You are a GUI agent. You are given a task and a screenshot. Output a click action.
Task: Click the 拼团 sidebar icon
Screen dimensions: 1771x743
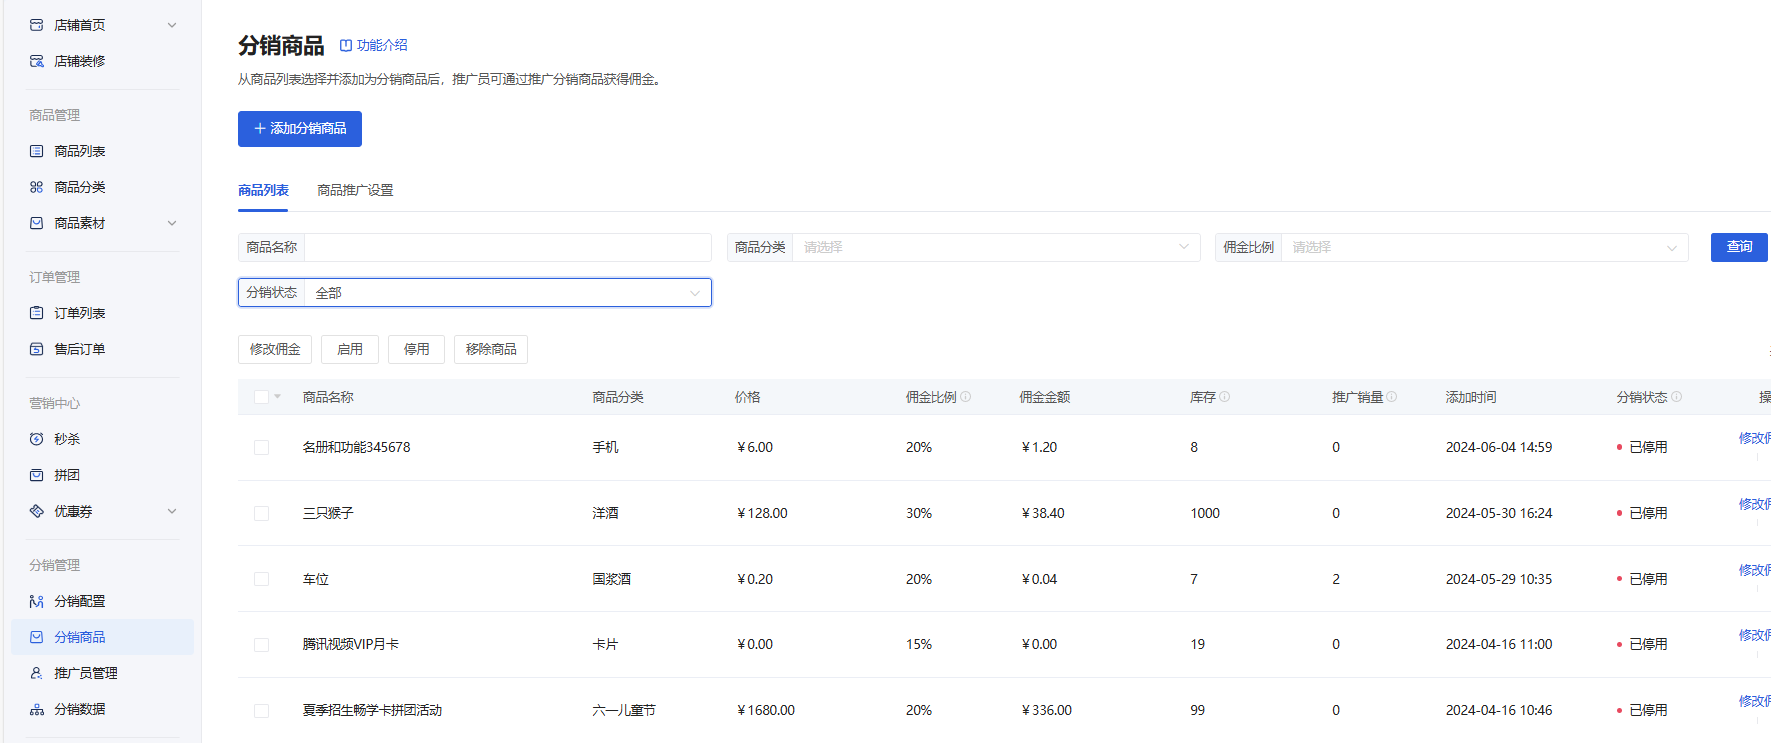[x=37, y=475]
